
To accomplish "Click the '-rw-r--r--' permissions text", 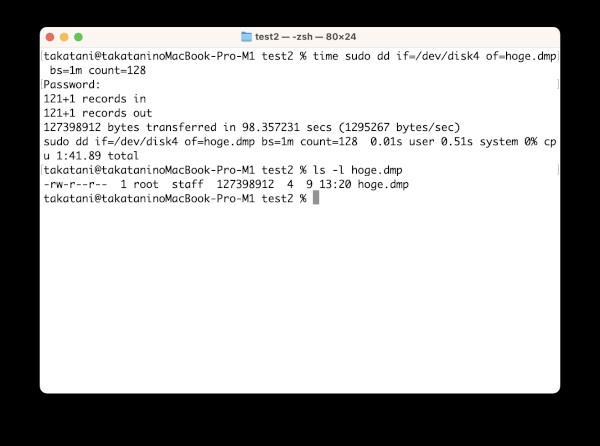I will coord(75,184).
